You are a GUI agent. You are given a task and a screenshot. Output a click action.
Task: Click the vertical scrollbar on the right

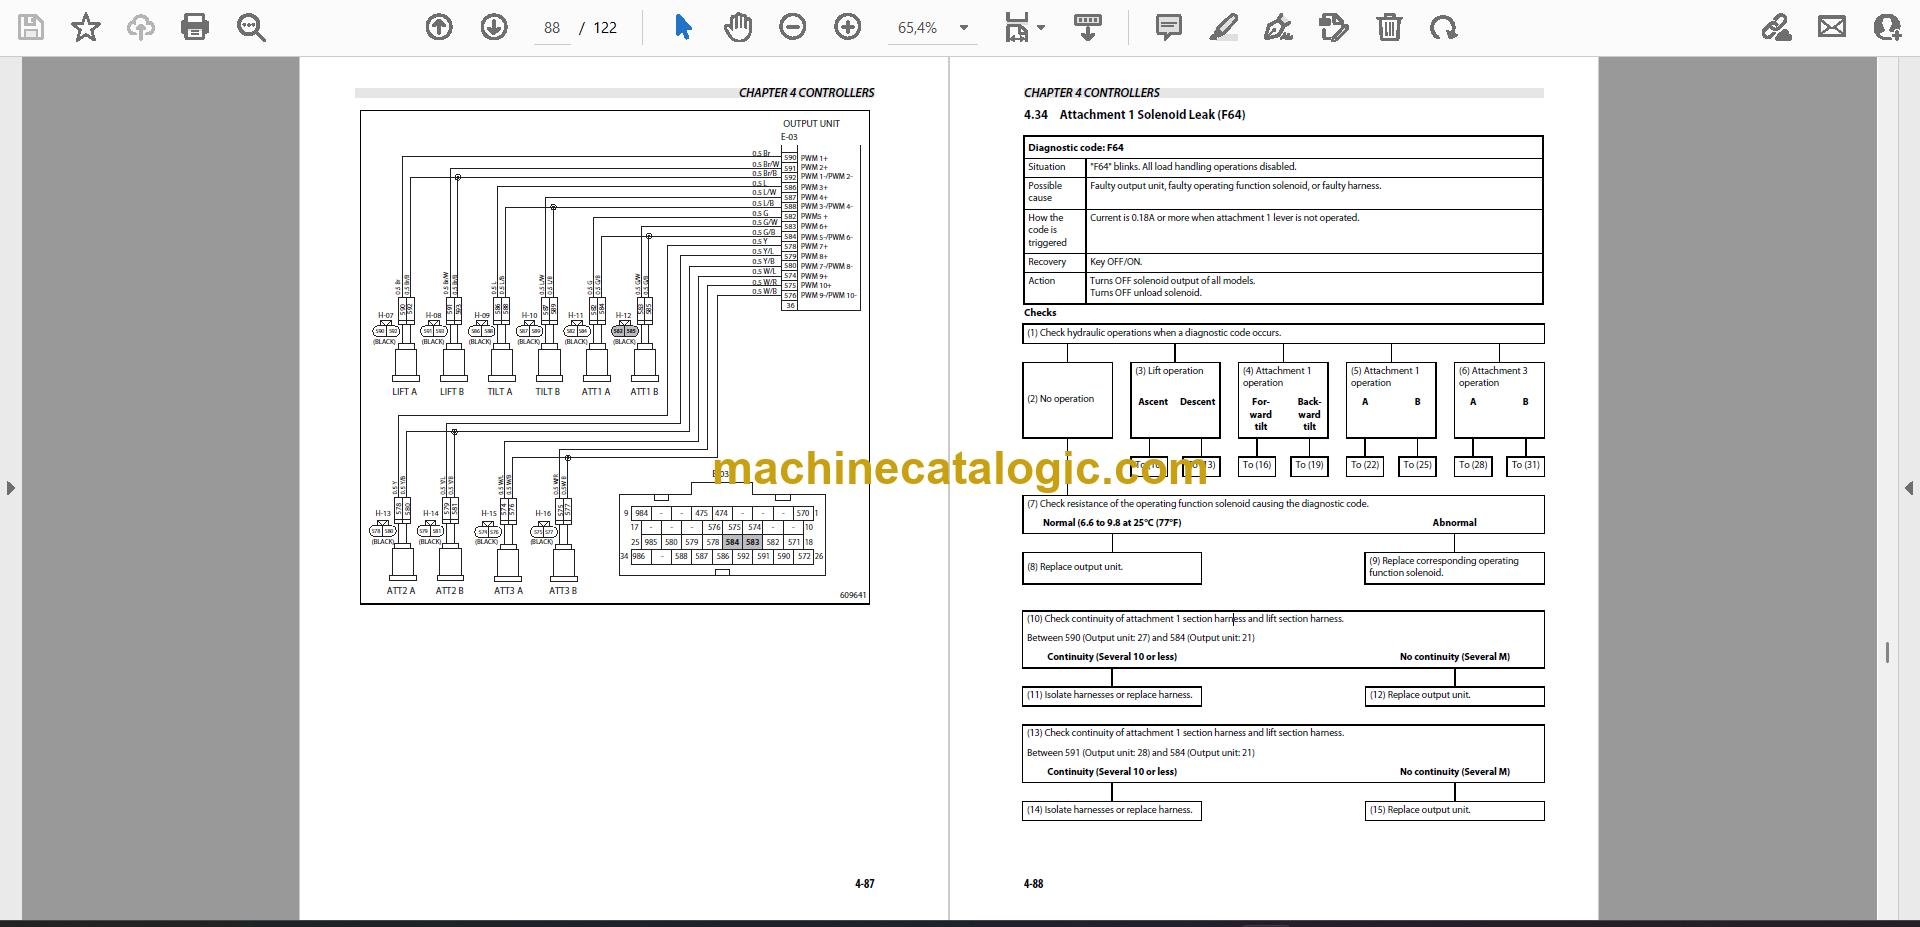click(1887, 653)
